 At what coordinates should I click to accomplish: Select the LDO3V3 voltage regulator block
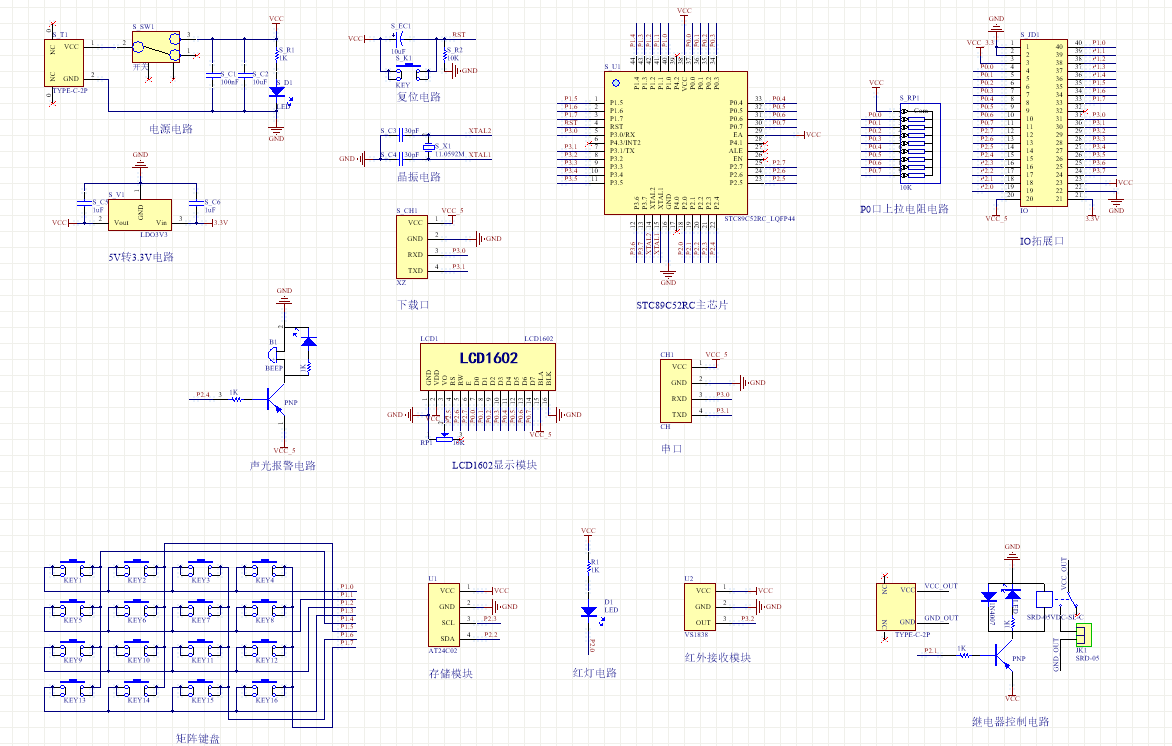141,215
